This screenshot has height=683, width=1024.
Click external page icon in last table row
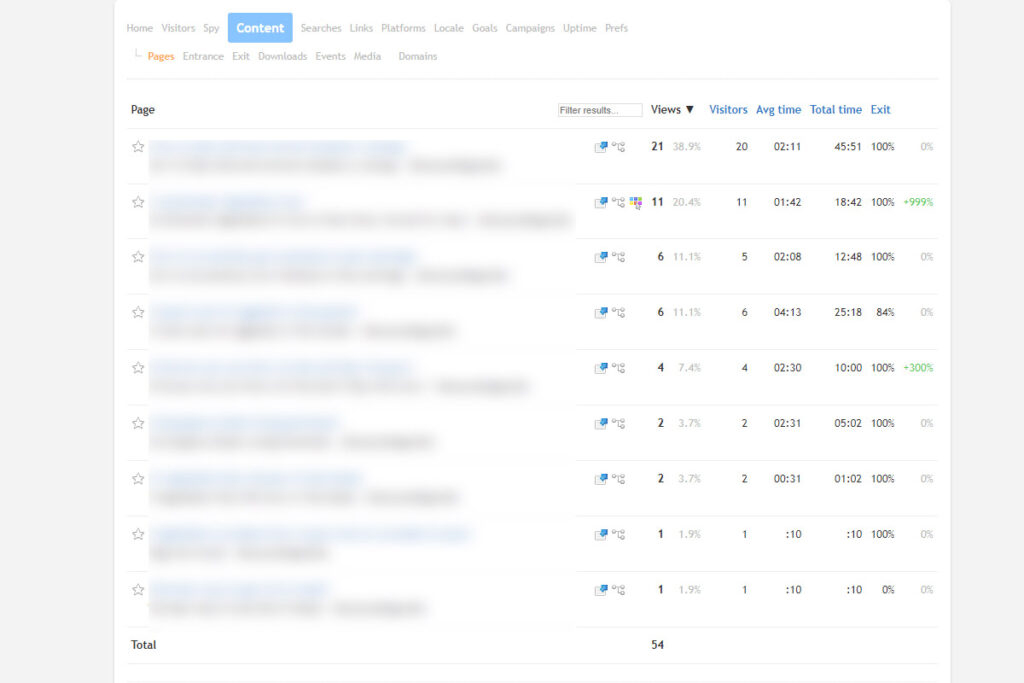pyautogui.click(x=601, y=590)
